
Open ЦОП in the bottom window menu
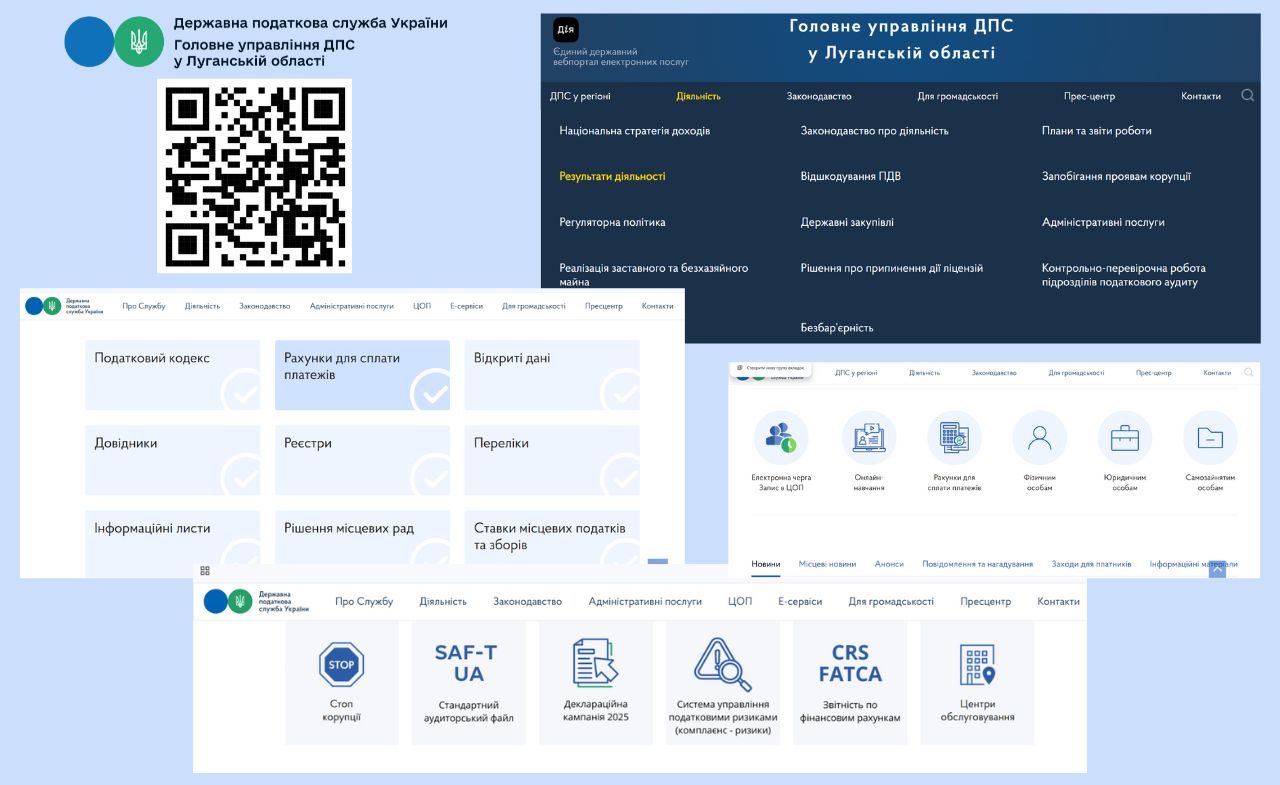pos(740,601)
